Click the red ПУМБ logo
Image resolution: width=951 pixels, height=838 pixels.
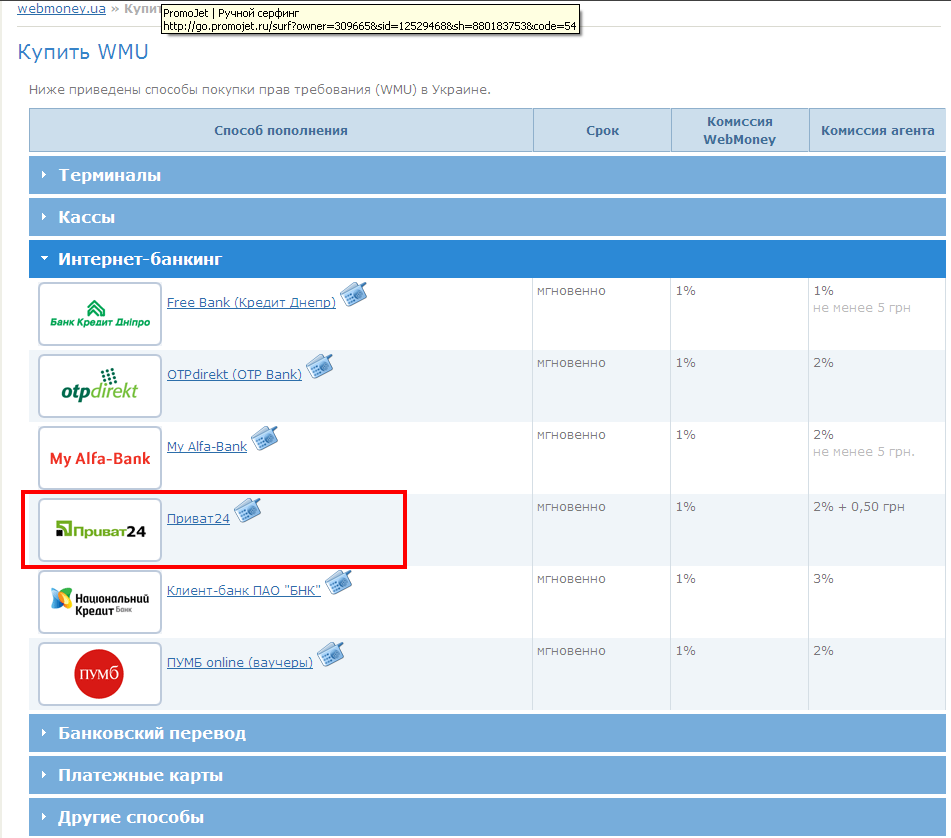[x=100, y=674]
